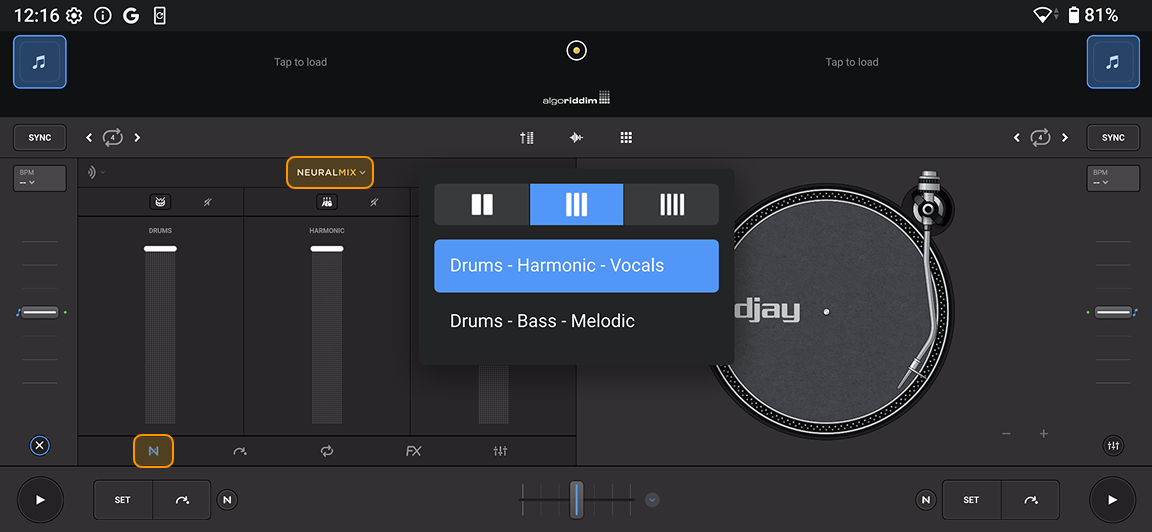Jump to cue on right deck
1152x532 pixels.
click(1030, 500)
